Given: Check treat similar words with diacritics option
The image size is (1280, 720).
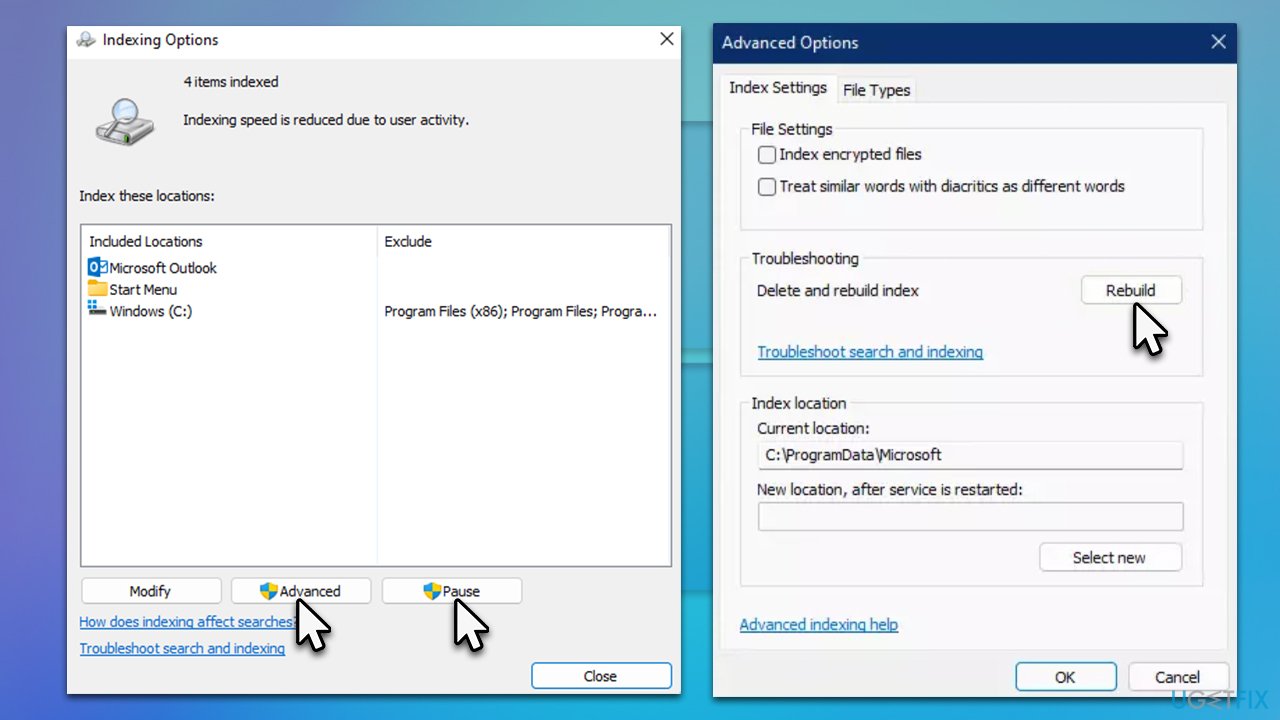Looking at the screenshot, I should click(x=766, y=187).
